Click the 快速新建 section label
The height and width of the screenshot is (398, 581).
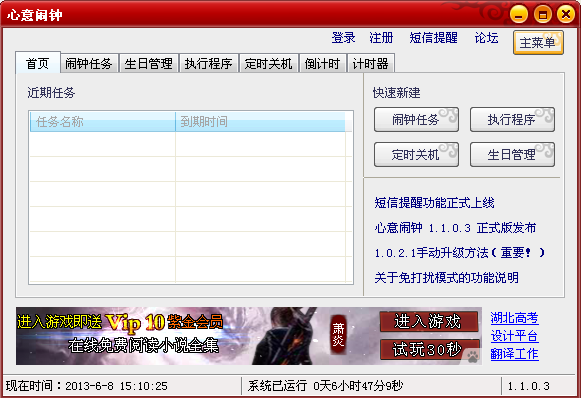(x=396, y=93)
